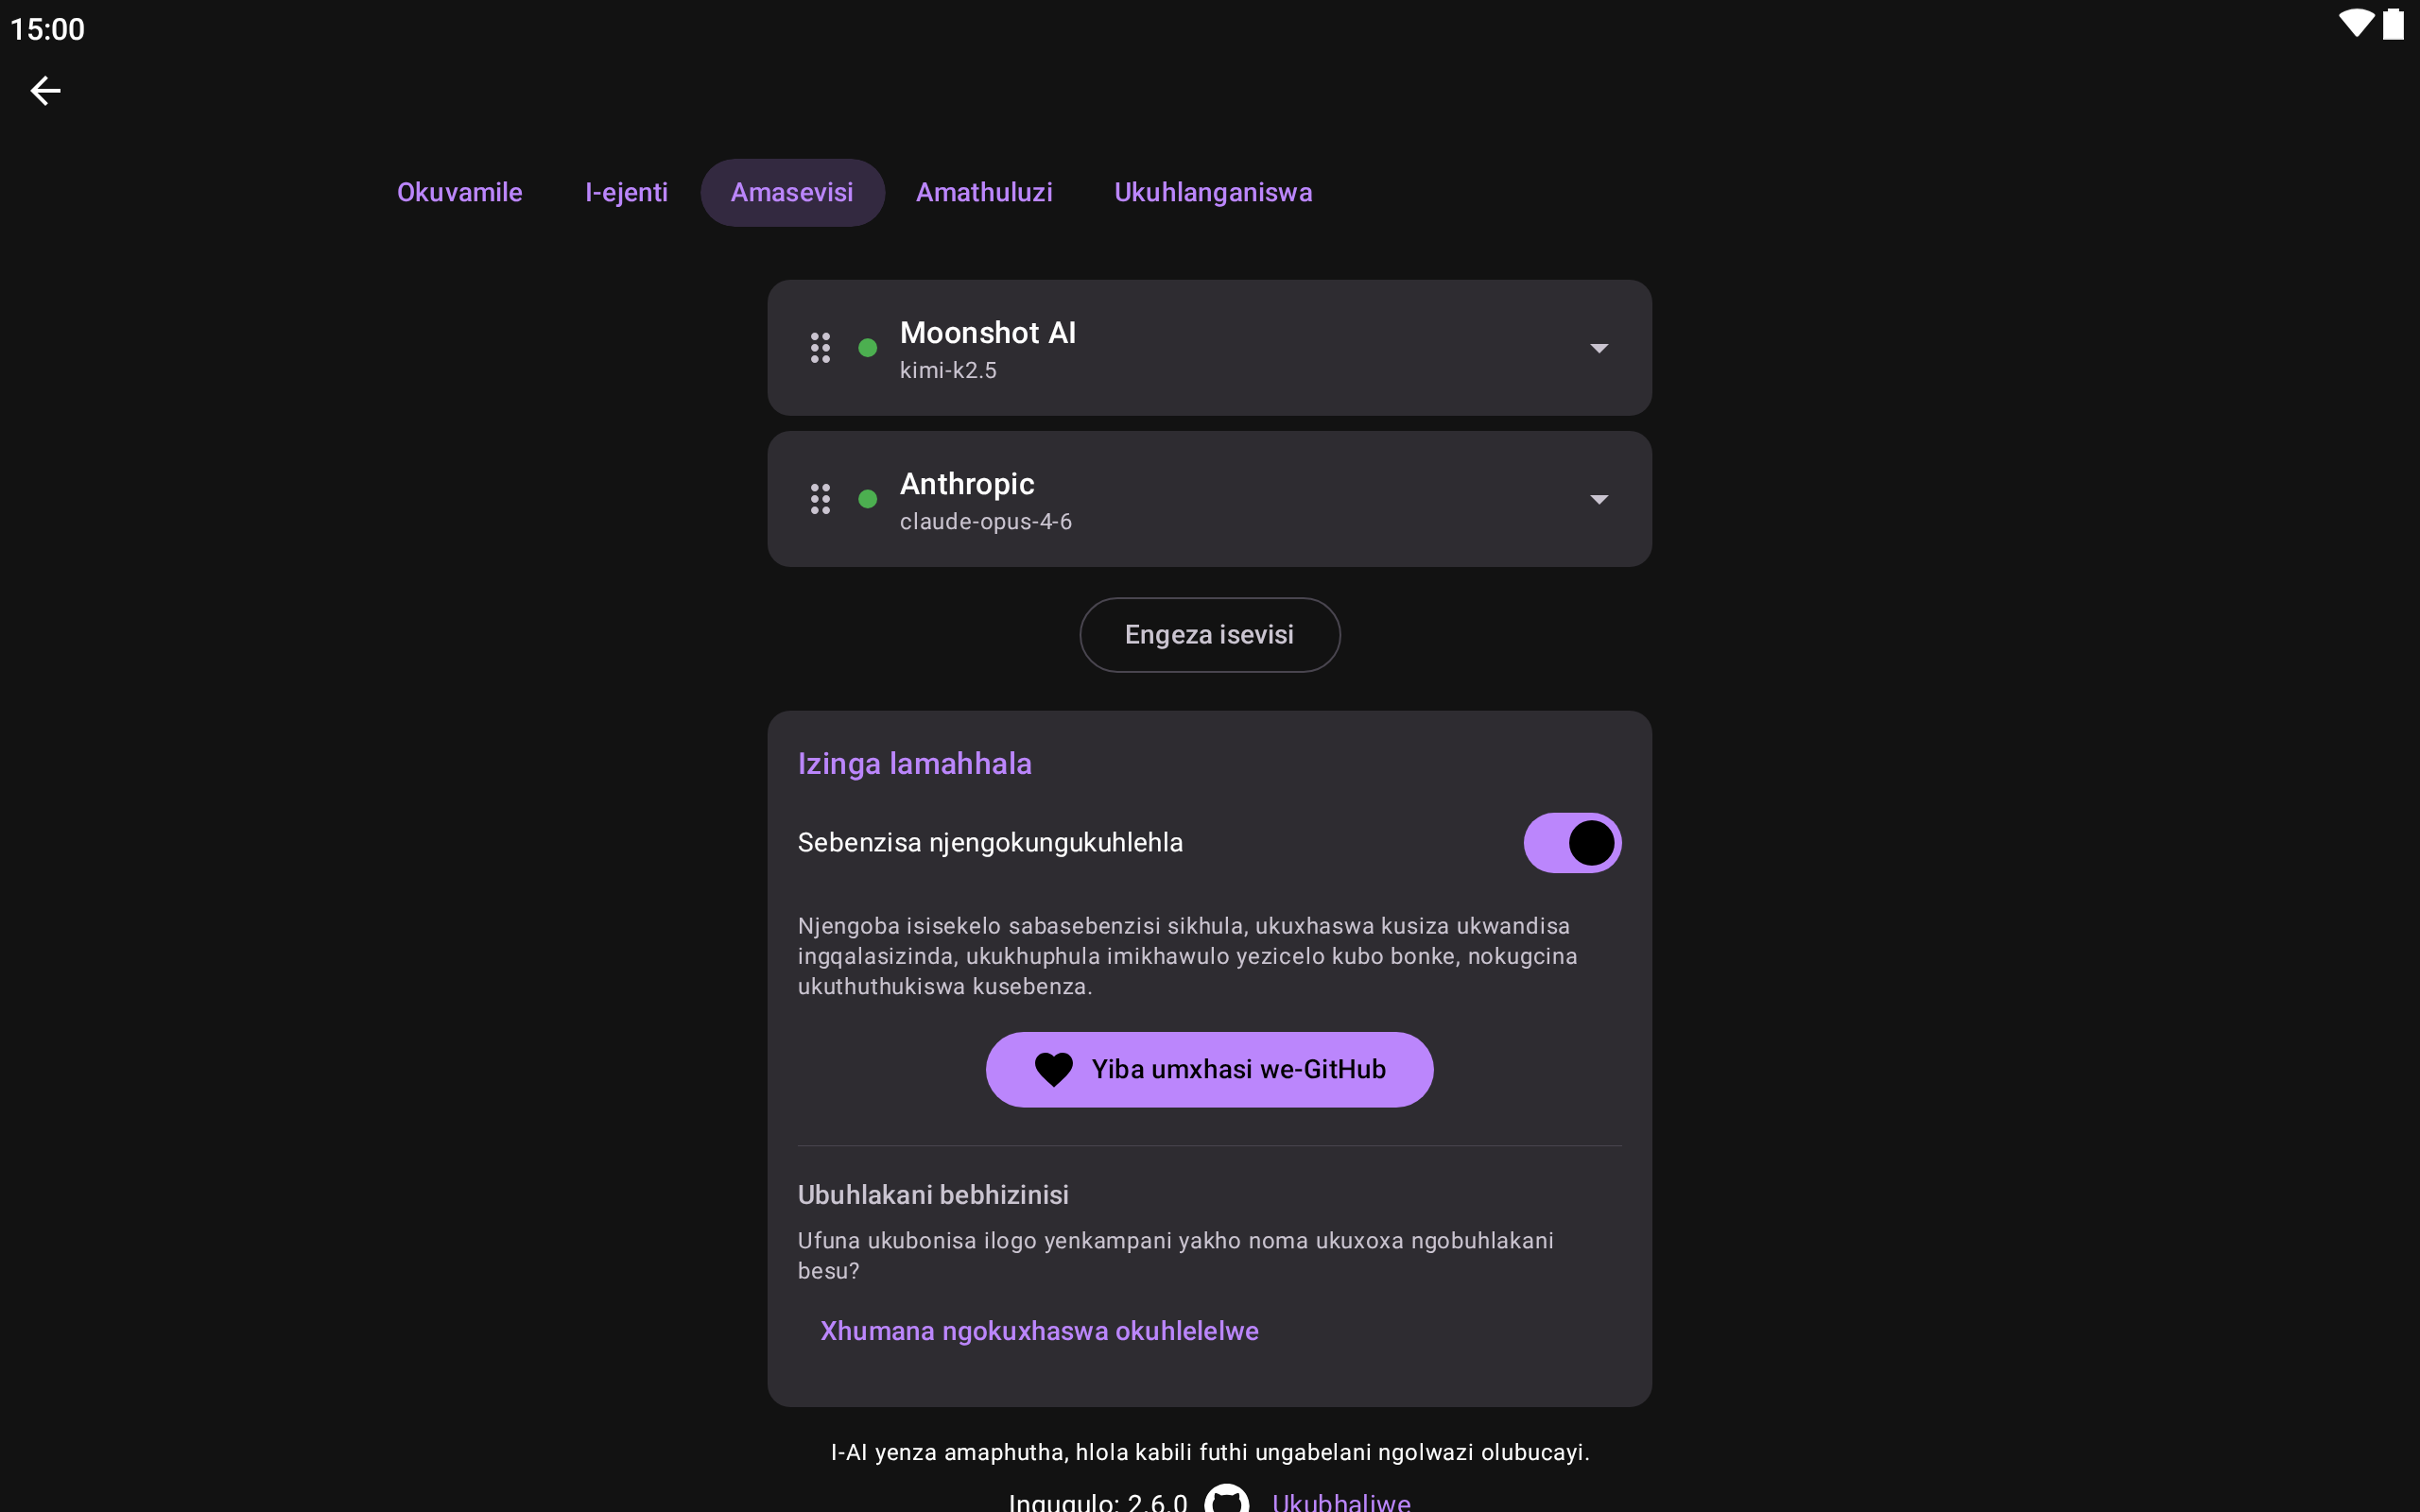Open the GitHub logo icon at bottom
This screenshot has height=1512, width=2420.
point(1227,1499)
